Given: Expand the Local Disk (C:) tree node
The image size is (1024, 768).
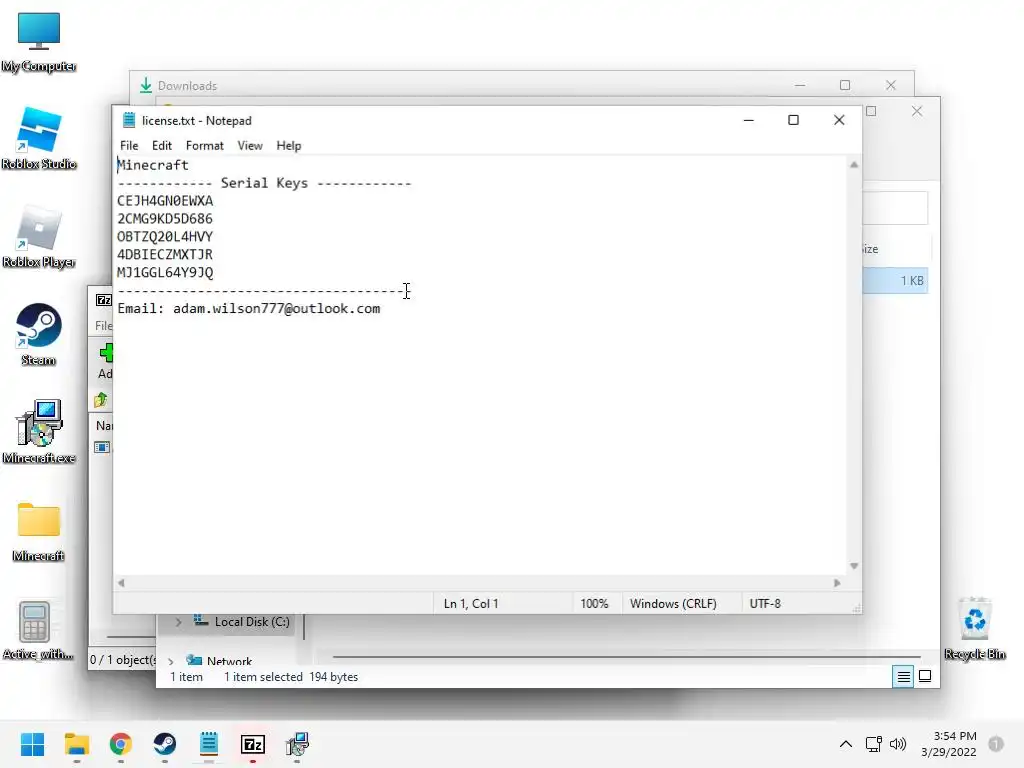Looking at the screenshot, I should 178,622.
